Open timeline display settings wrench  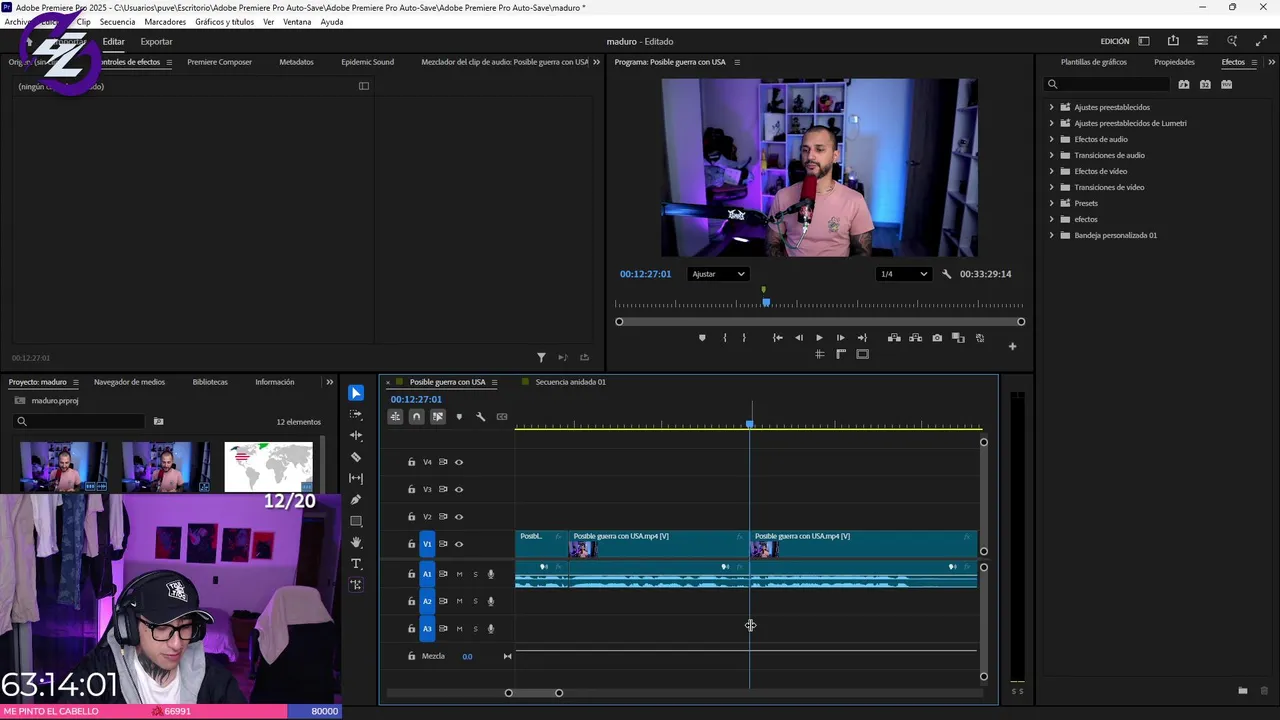(480, 417)
